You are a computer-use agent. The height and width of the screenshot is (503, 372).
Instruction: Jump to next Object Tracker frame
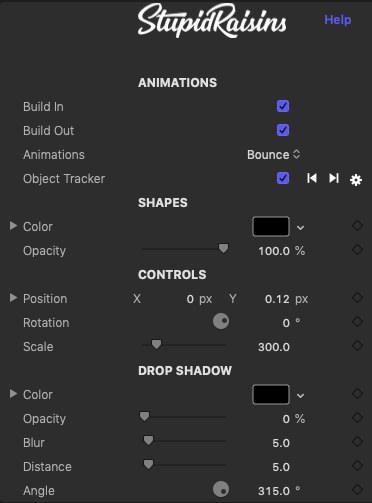(334, 178)
